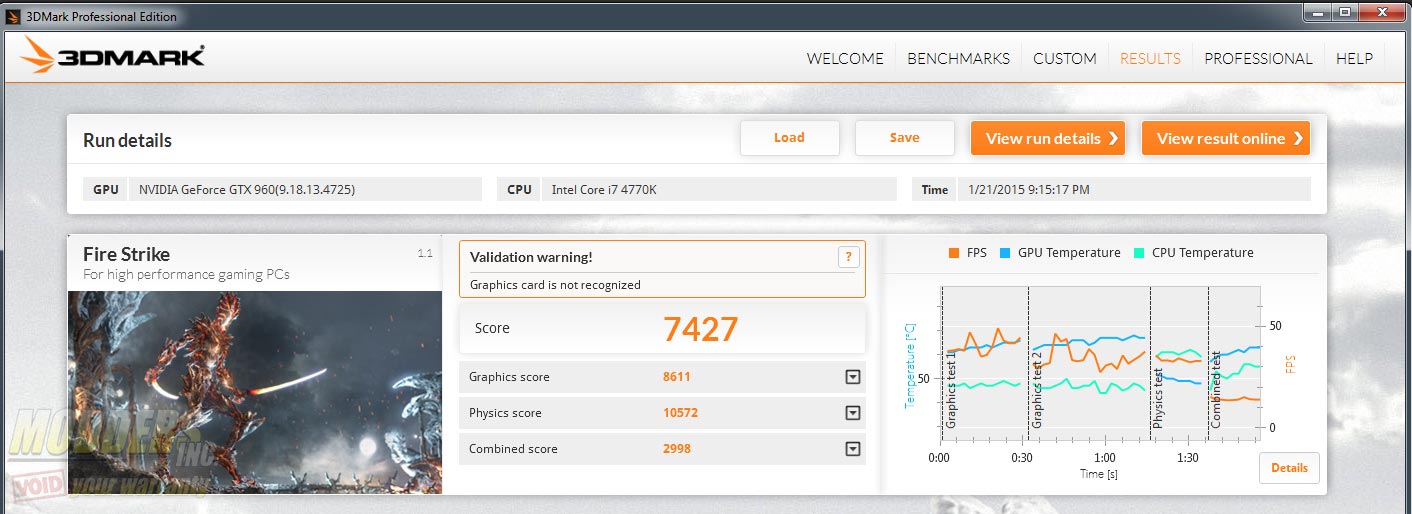Click View run details button
Image resolution: width=1412 pixels, height=514 pixels.
(1048, 138)
